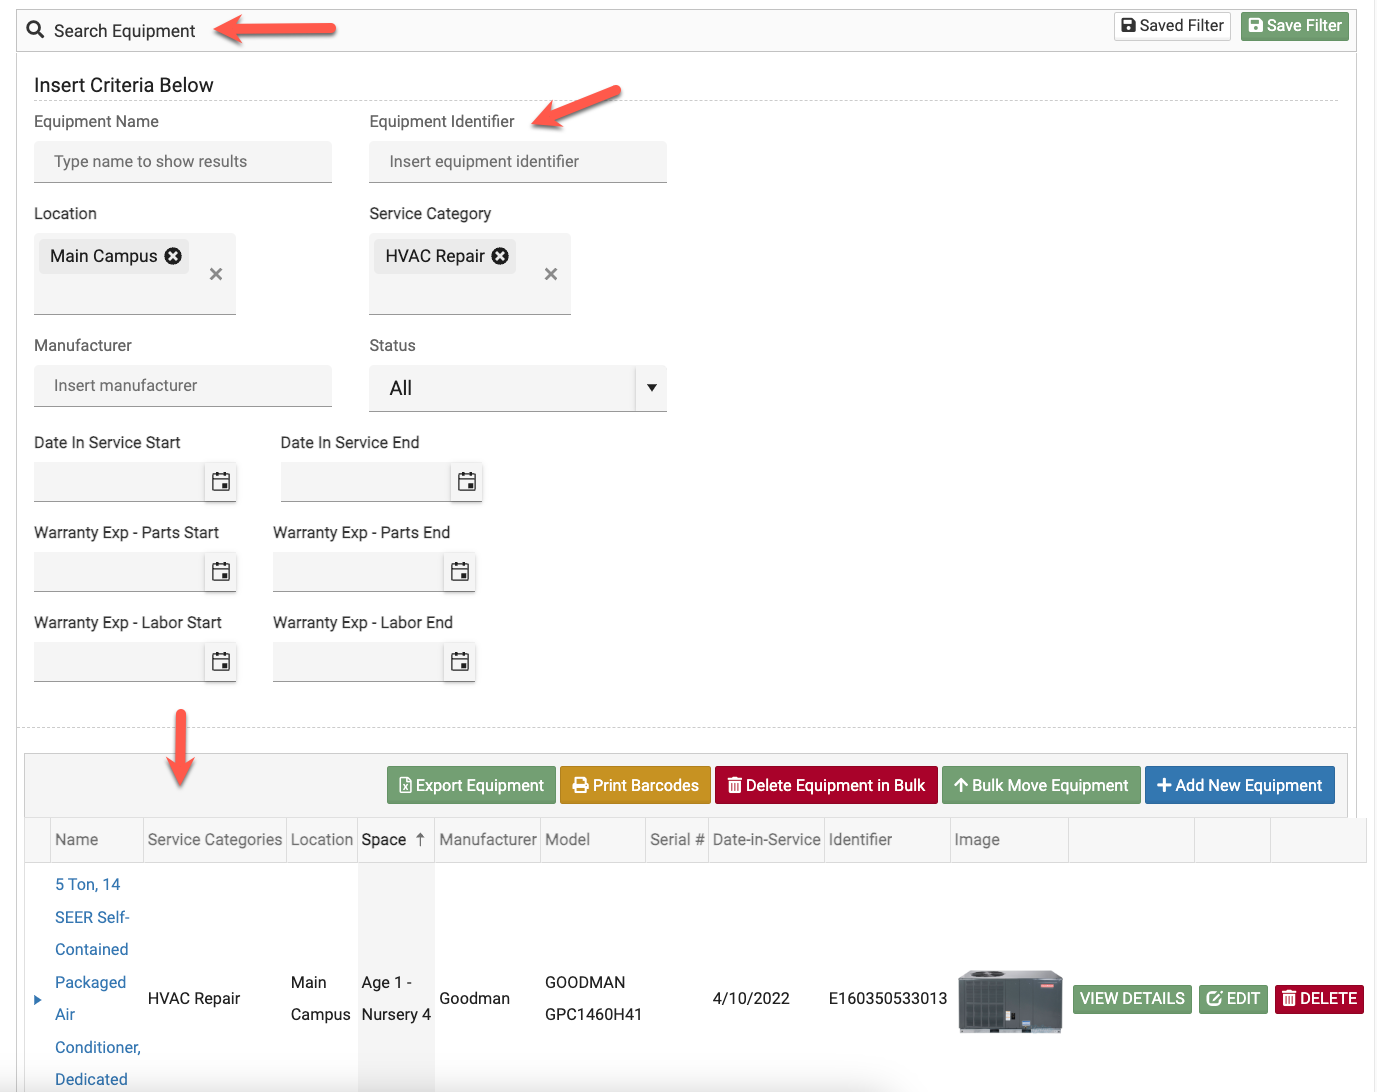Image resolution: width=1377 pixels, height=1092 pixels.
Task: Sort table by Space column
Action: coord(384,840)
